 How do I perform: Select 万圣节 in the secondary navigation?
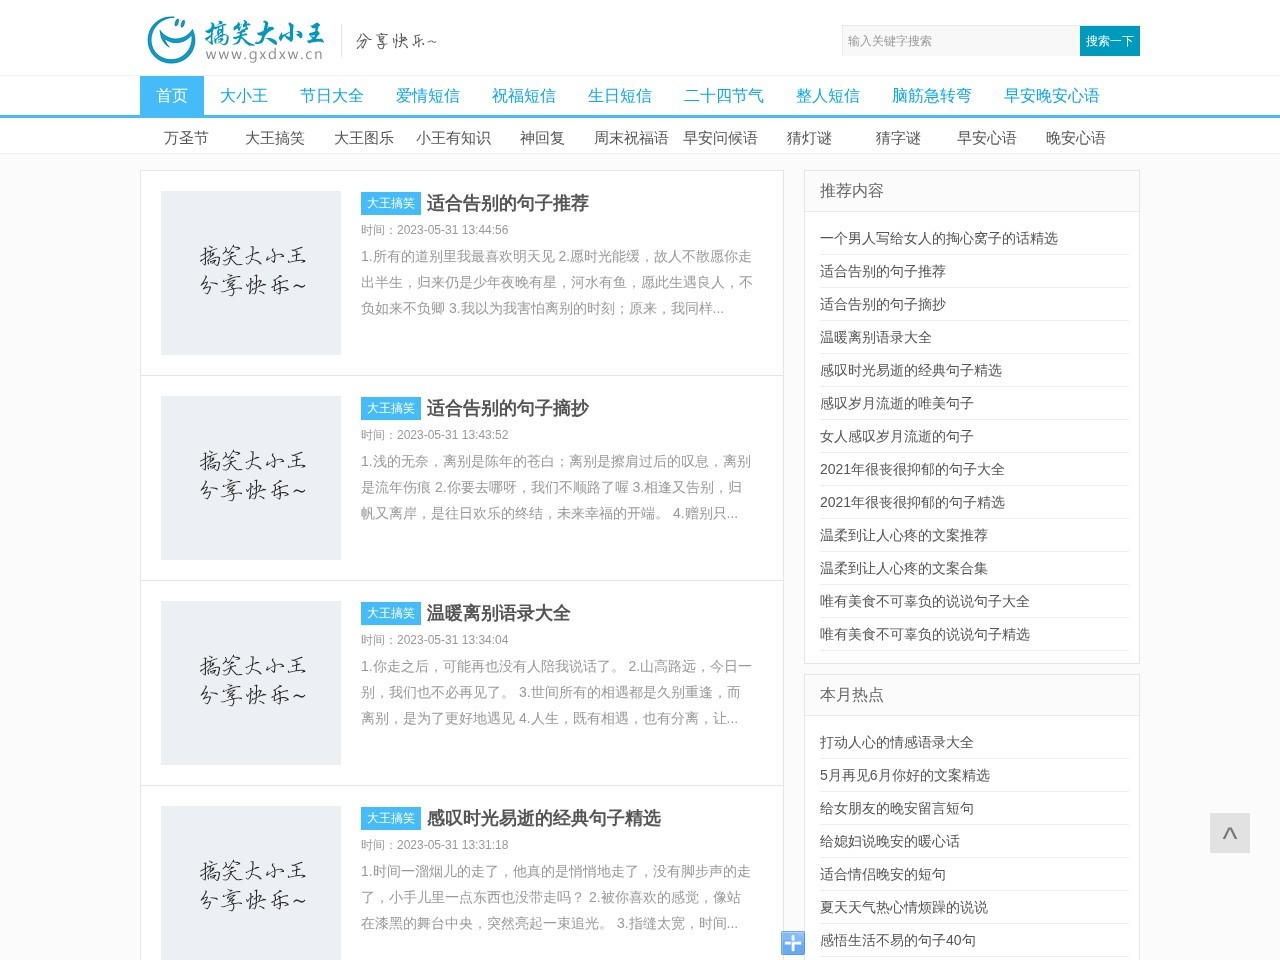click(x=186, y=138)
